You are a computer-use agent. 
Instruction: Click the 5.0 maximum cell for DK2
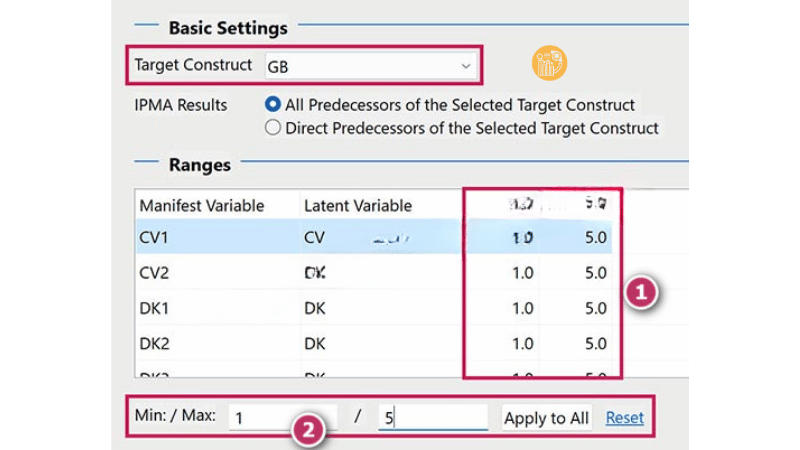[596, 343]
